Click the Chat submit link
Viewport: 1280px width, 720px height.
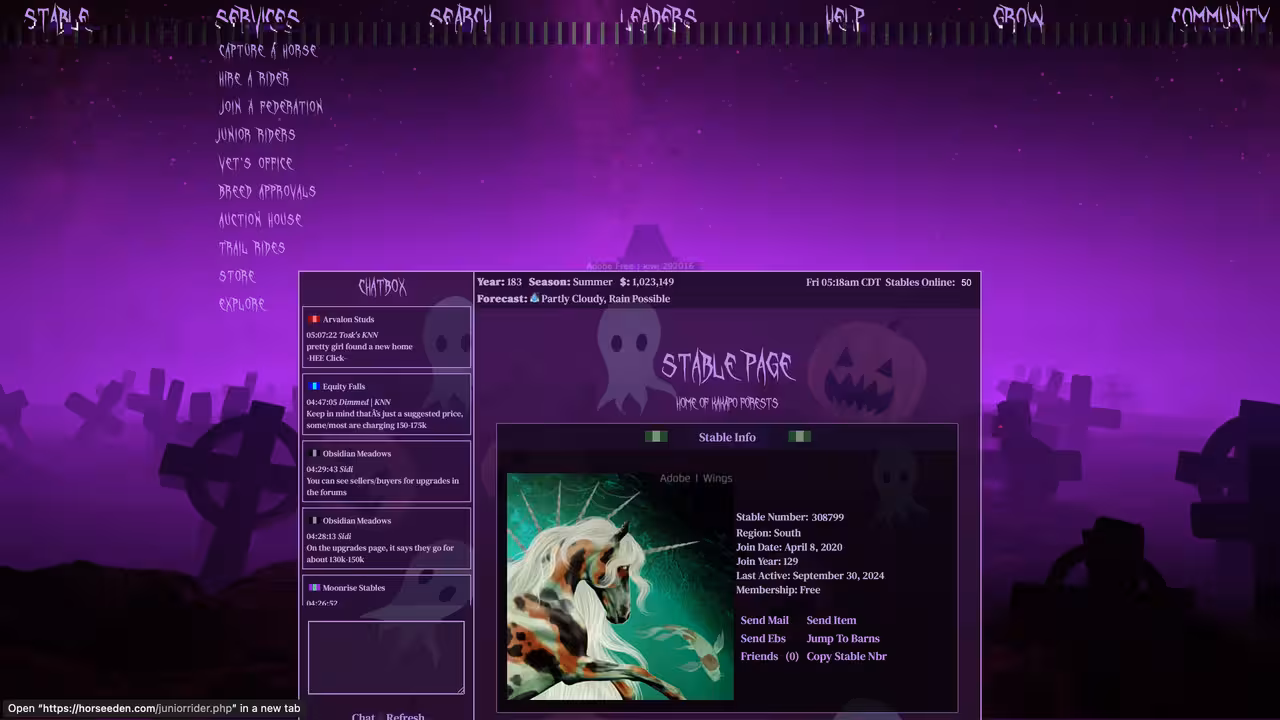[x=363, y=717]
